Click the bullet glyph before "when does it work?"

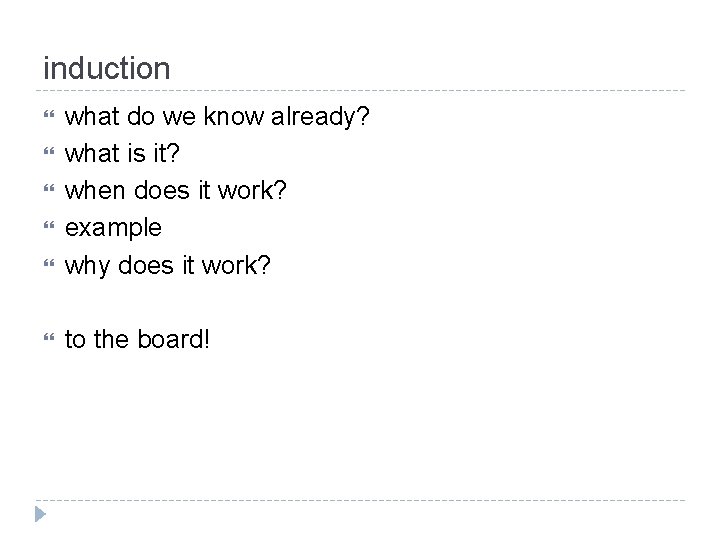tap(48, 192)
